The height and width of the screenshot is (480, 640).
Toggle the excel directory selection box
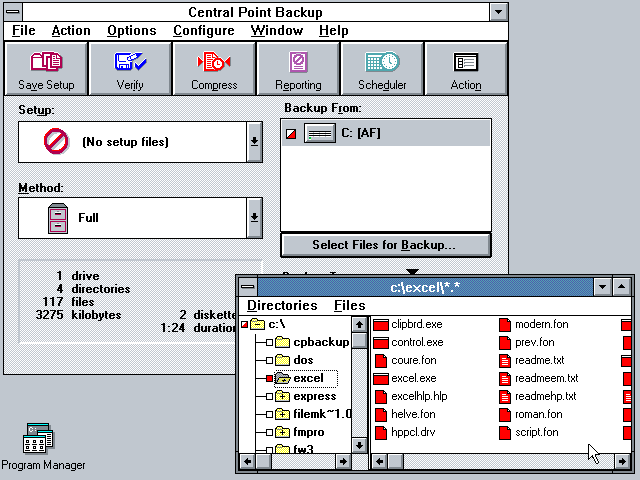click(x=269, y=378)
